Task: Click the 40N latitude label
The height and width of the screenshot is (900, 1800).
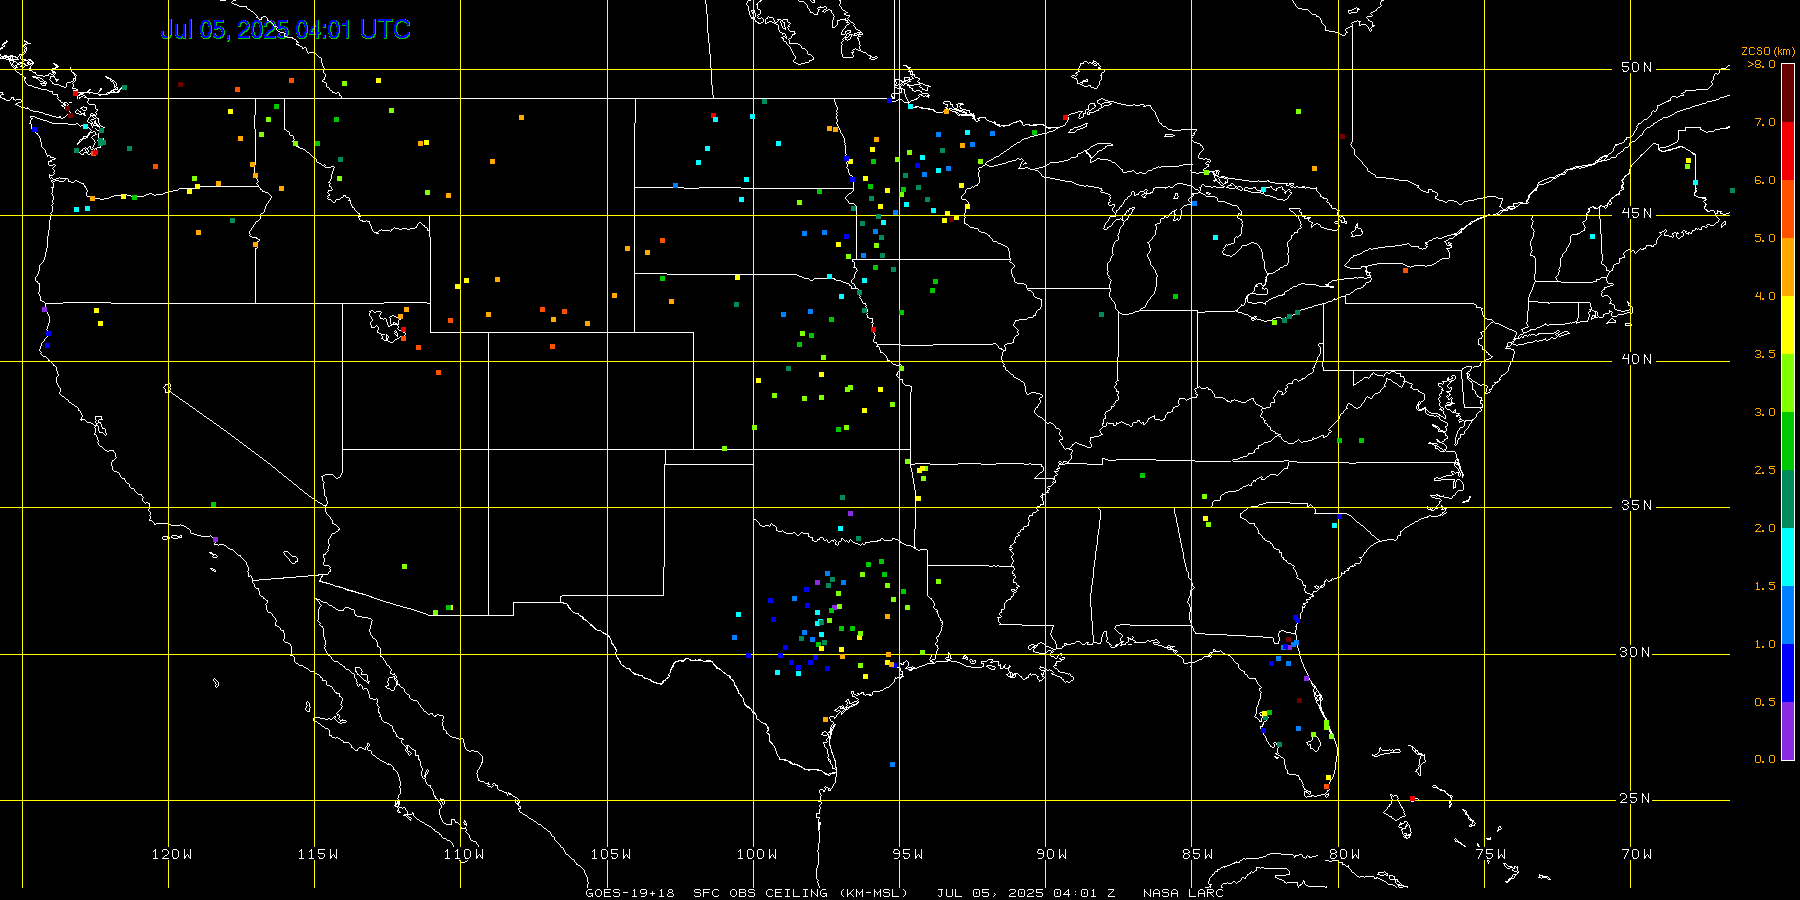Action: pyautogui.click(x=1636, y=359)
